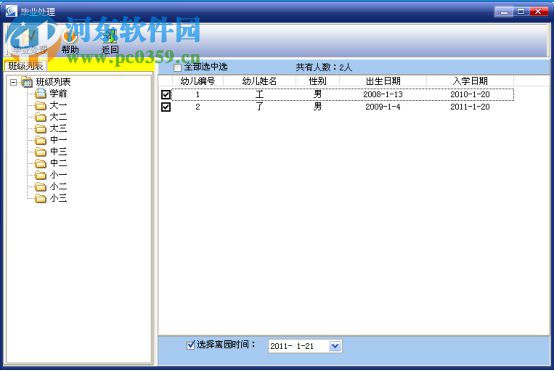Click the 性别 column header

coord(317,81)
